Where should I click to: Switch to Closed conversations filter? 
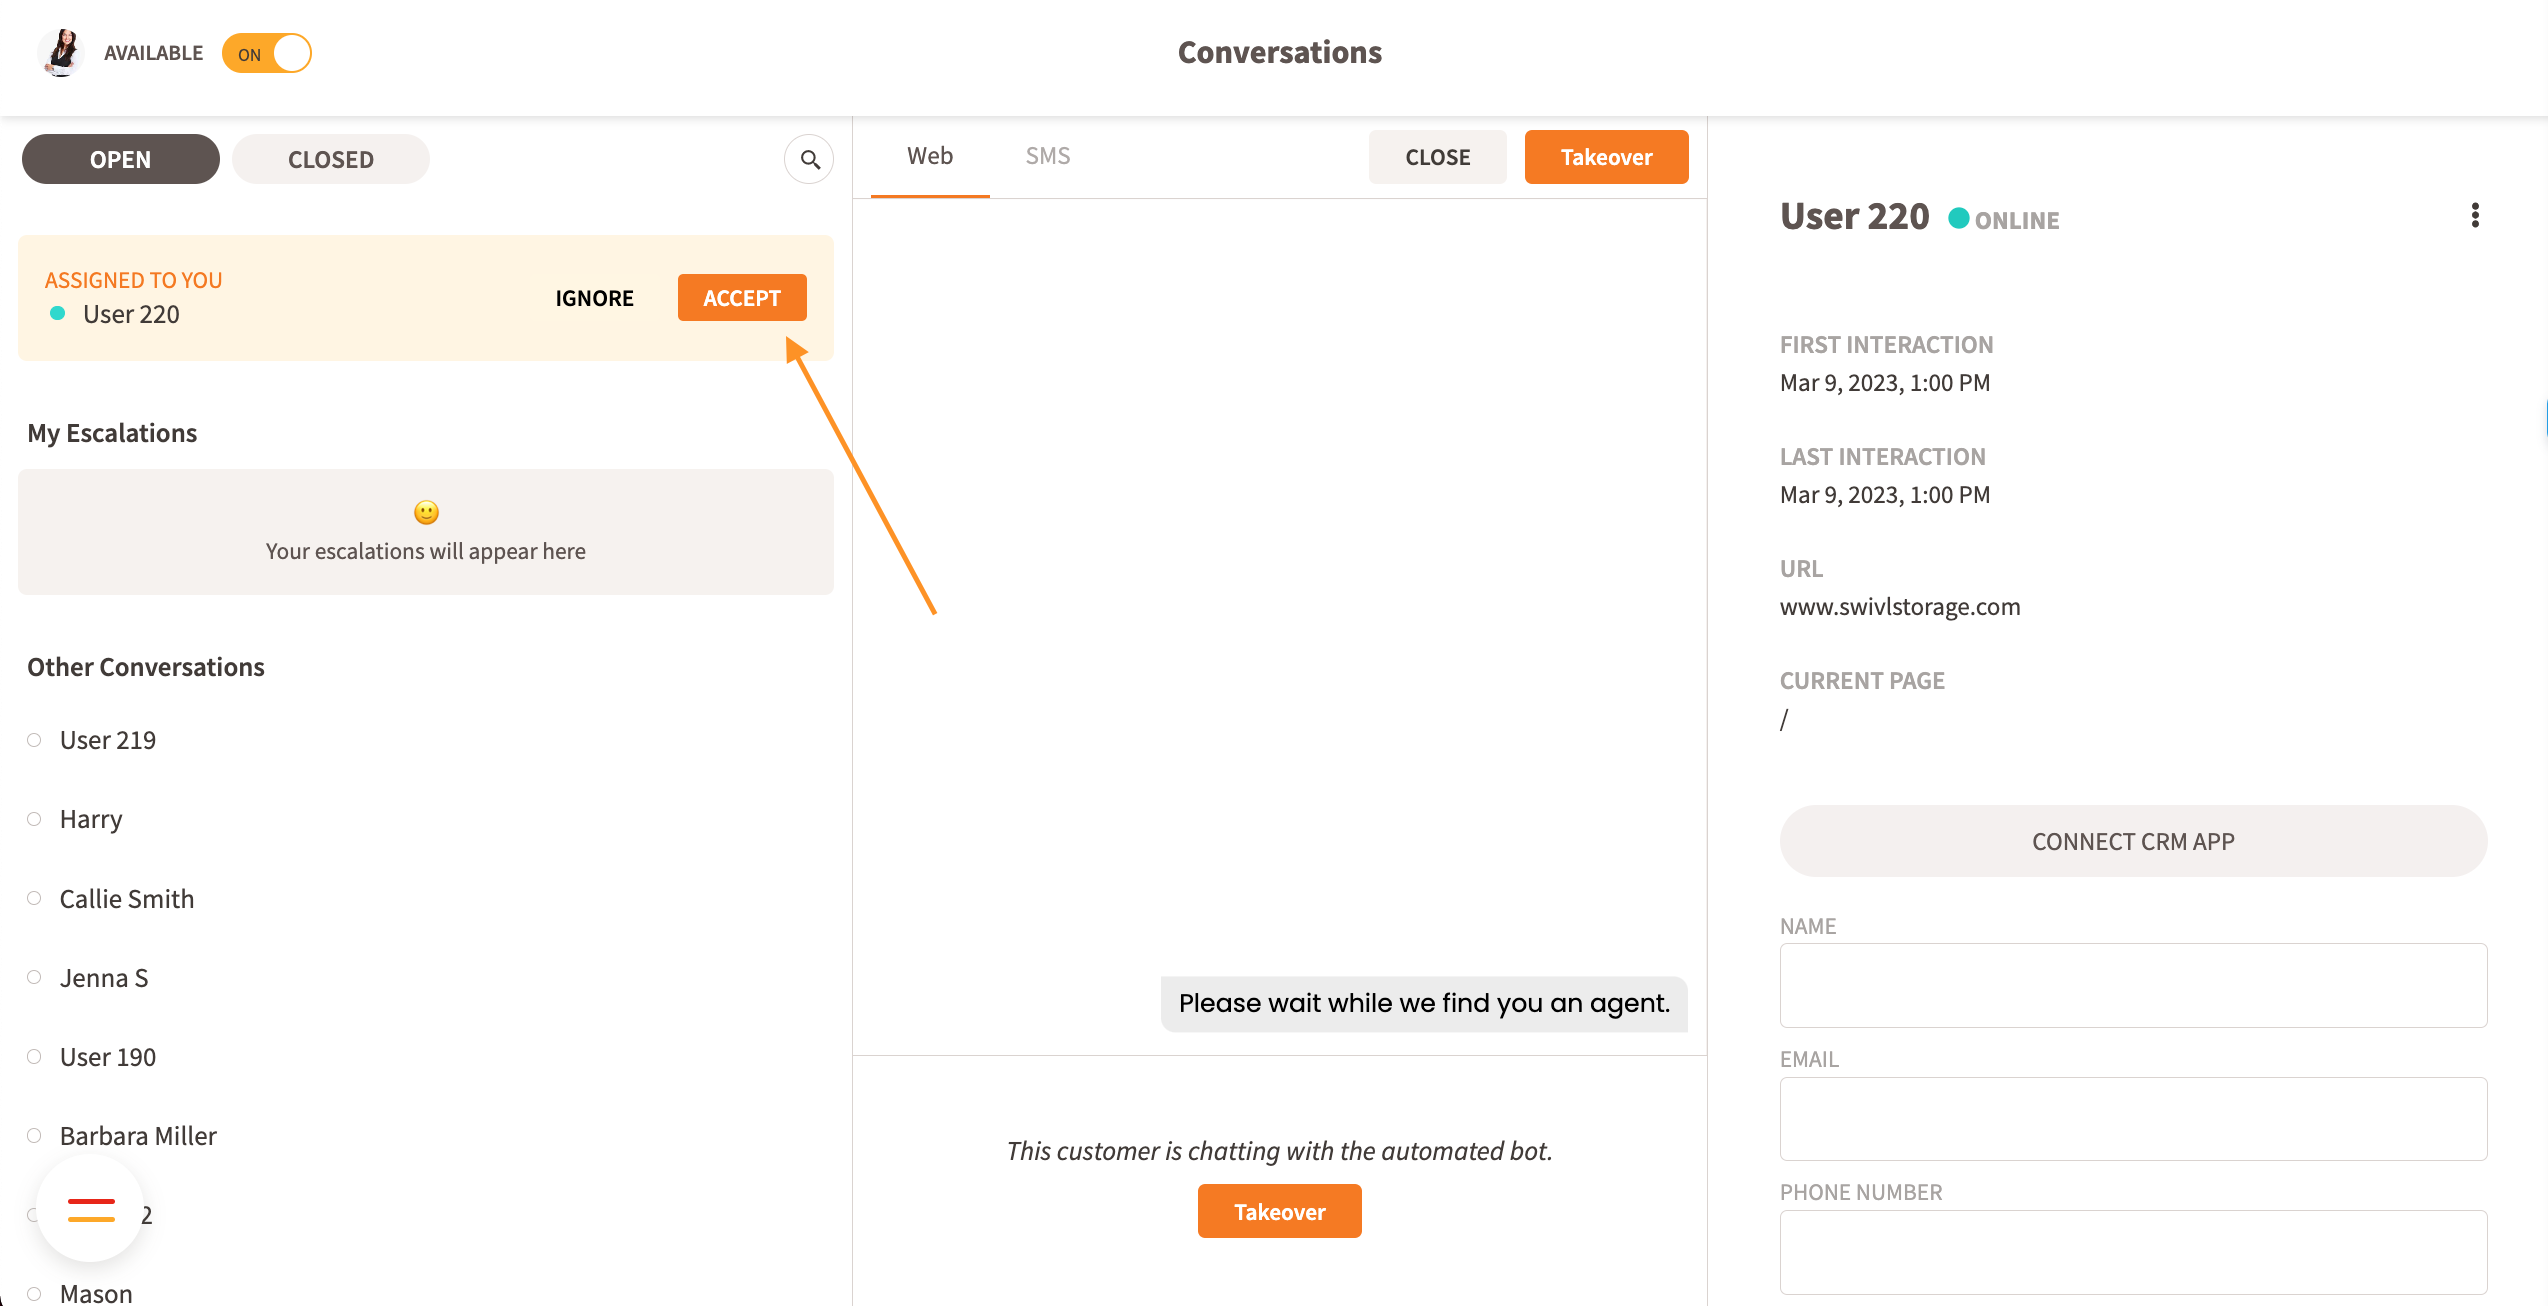click(x=331, y=160)
